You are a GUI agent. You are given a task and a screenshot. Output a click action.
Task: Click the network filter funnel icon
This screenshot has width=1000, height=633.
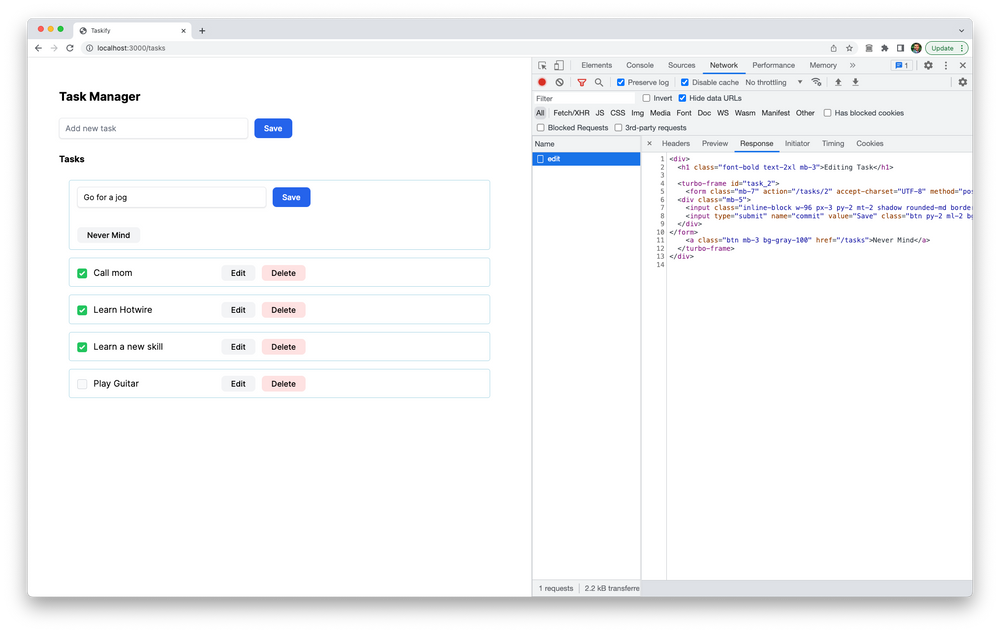pyautogui.click(x=583, y=82)
